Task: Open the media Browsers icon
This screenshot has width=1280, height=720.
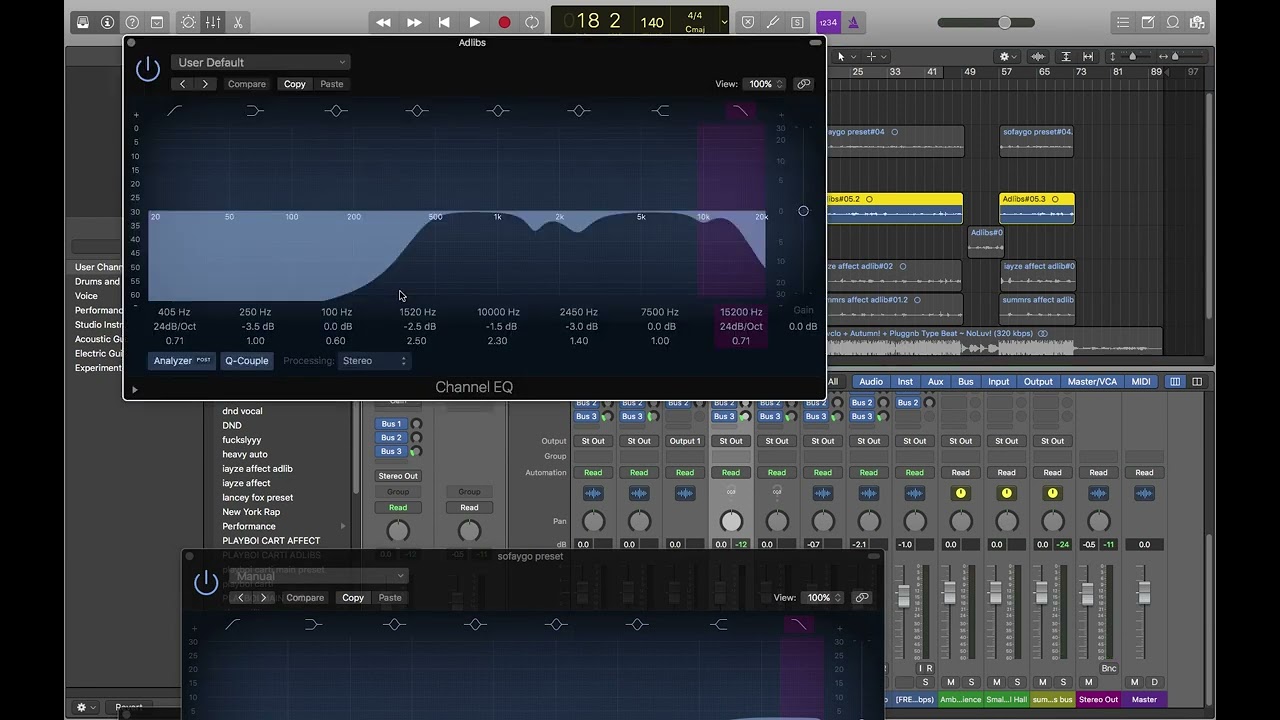Action: 1198,22
